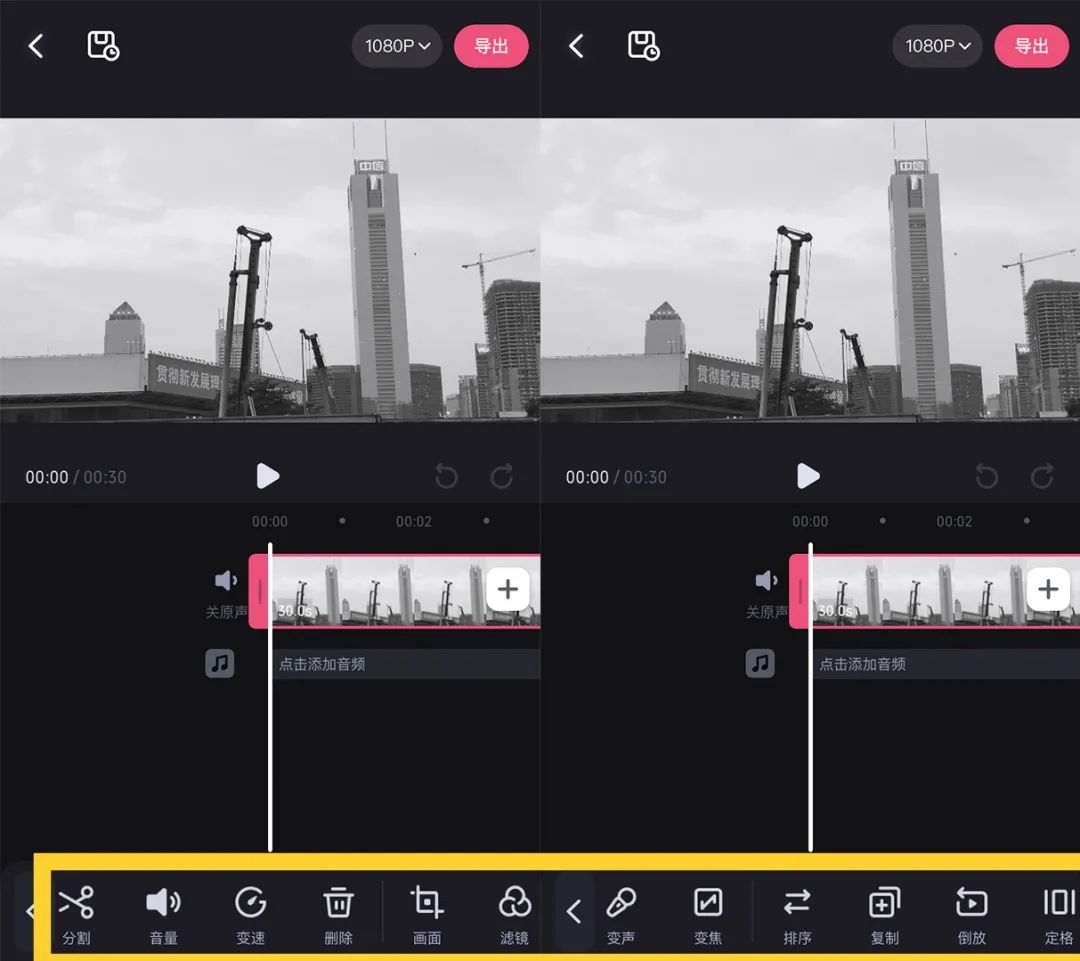Image resolution: width=1080 pixels, height=961 pixels.
Task: Tap the plus button to add a clip
Action: click(508, 590)
